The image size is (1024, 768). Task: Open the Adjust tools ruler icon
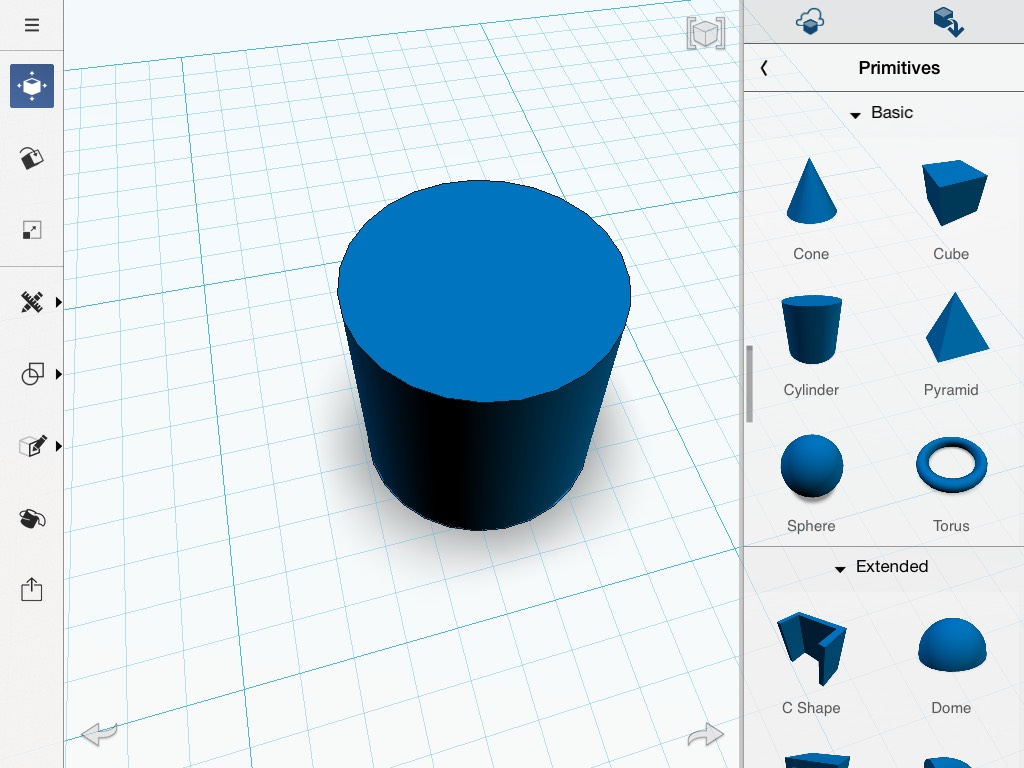click(x=31, y=302)
